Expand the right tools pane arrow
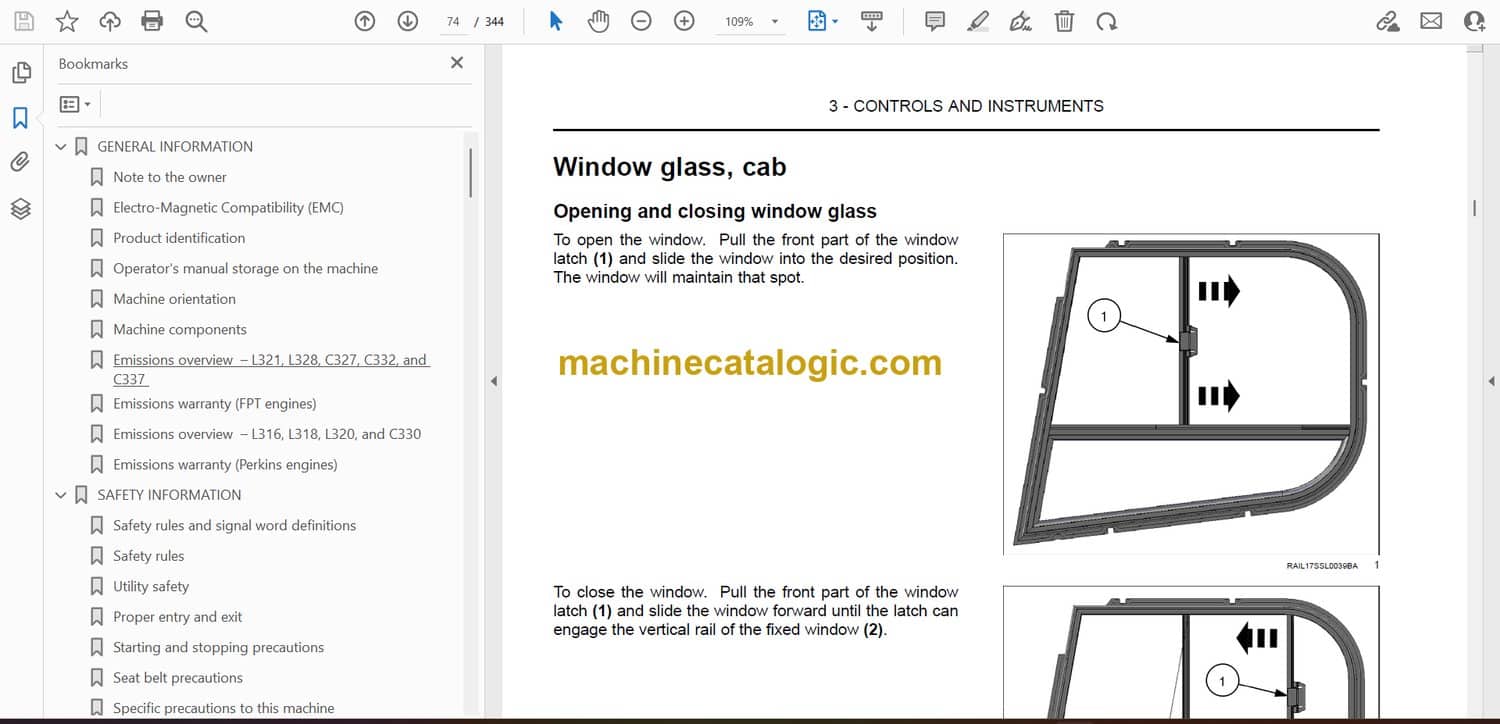The height and width of the screenshot is (724, 1500). (1491, 381)
